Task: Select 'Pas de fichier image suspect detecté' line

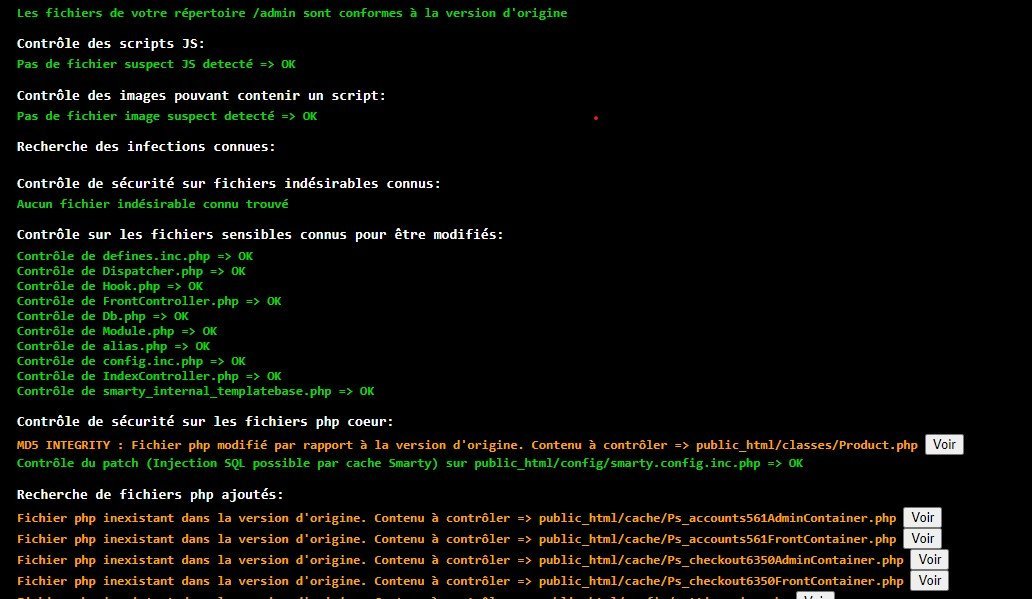Action: [167, 116]
